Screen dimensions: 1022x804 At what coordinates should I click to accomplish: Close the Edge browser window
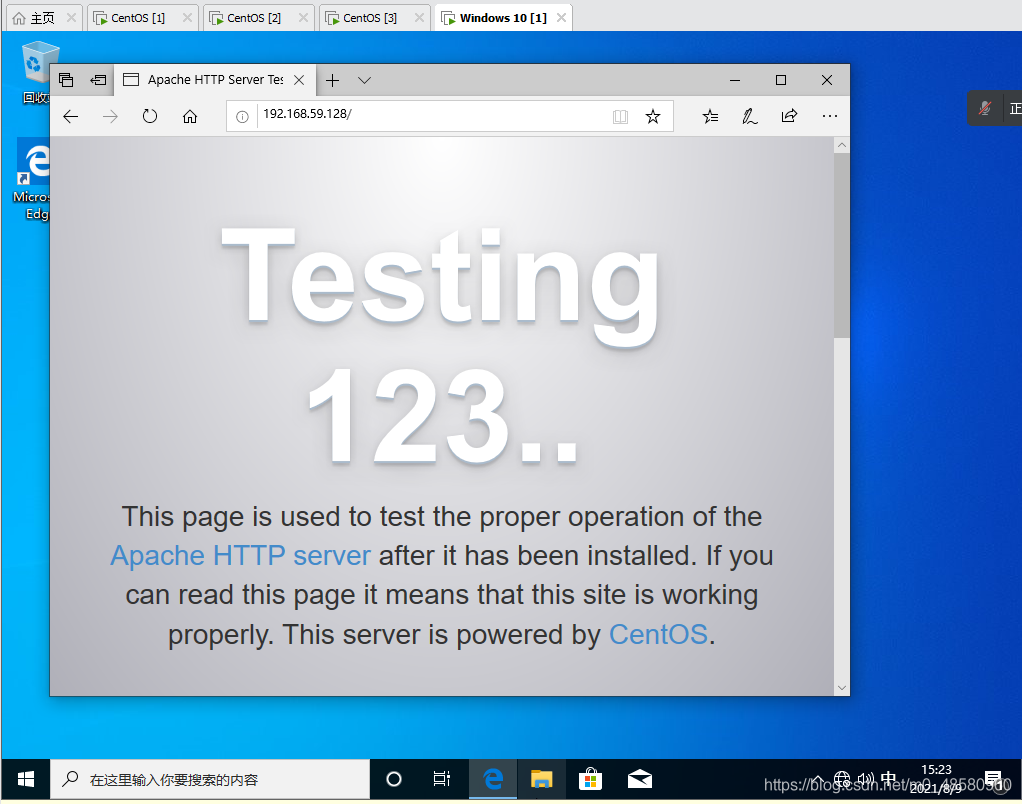826,80
